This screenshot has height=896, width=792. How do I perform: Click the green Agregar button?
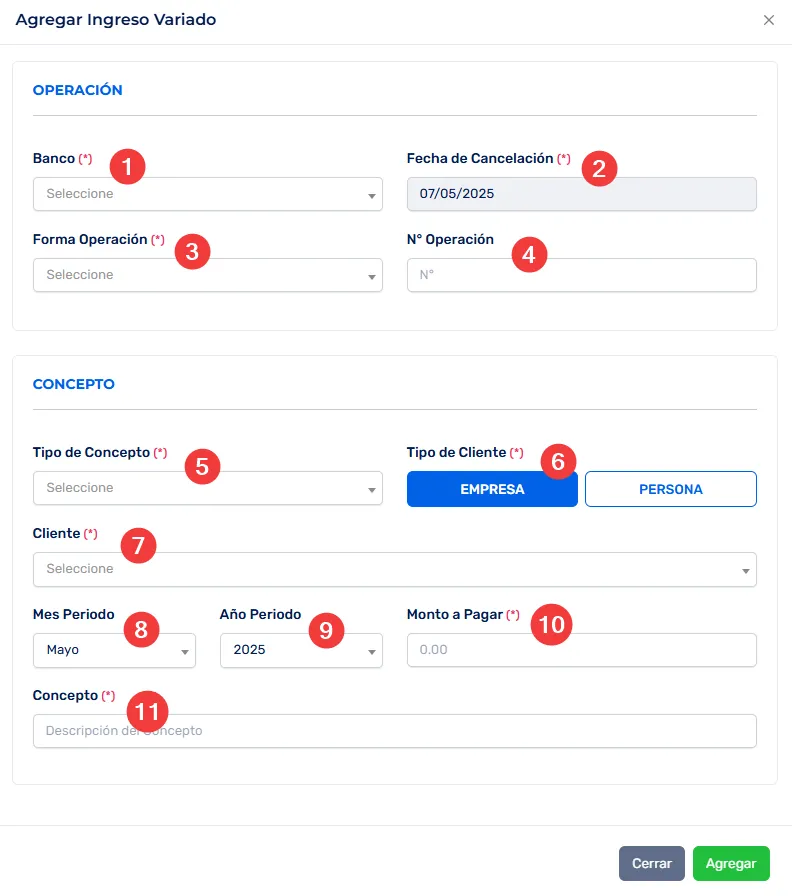click(731, 863)
